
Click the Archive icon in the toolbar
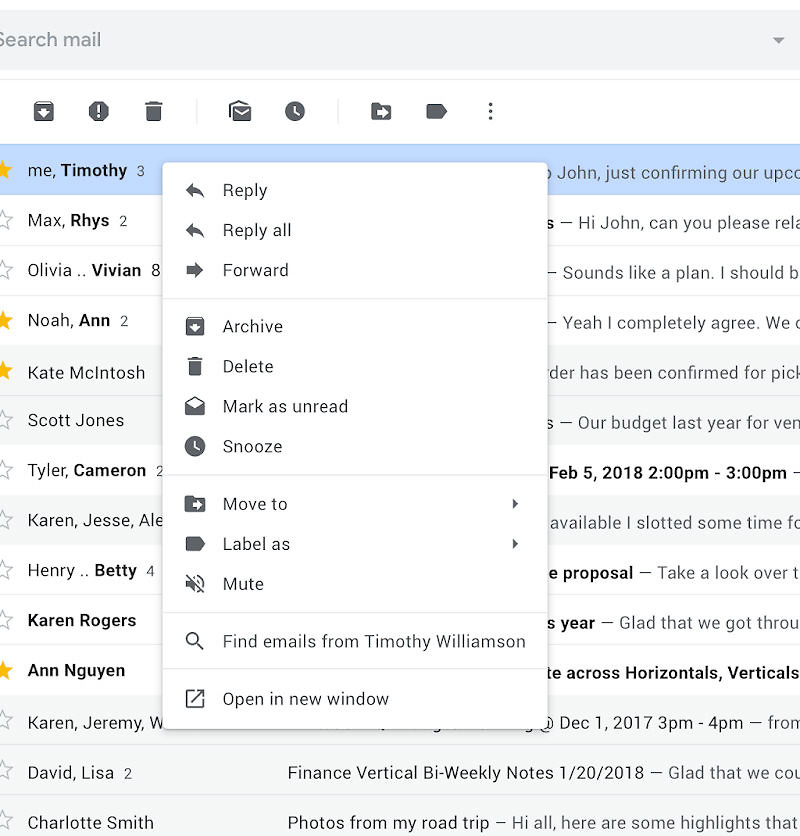click(x=43, y=112)
